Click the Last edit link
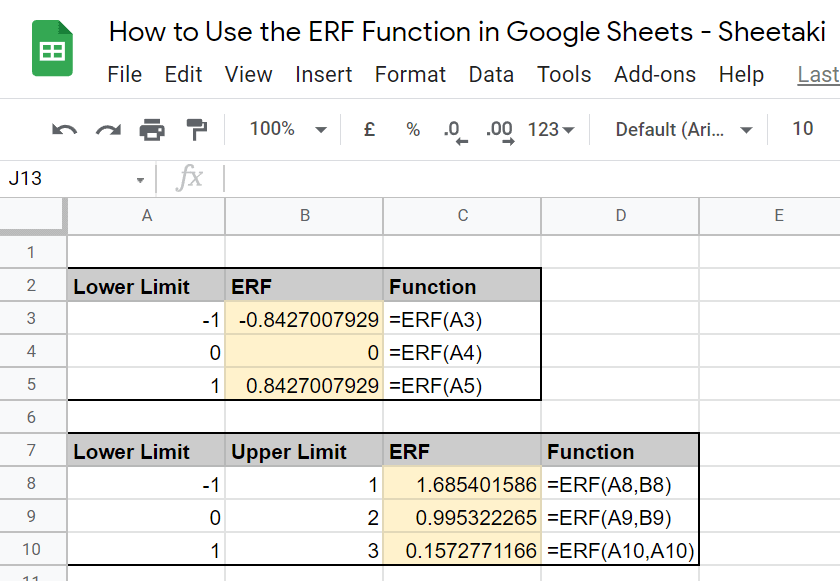Screen dimensions: 840x581 pos(818,74)
